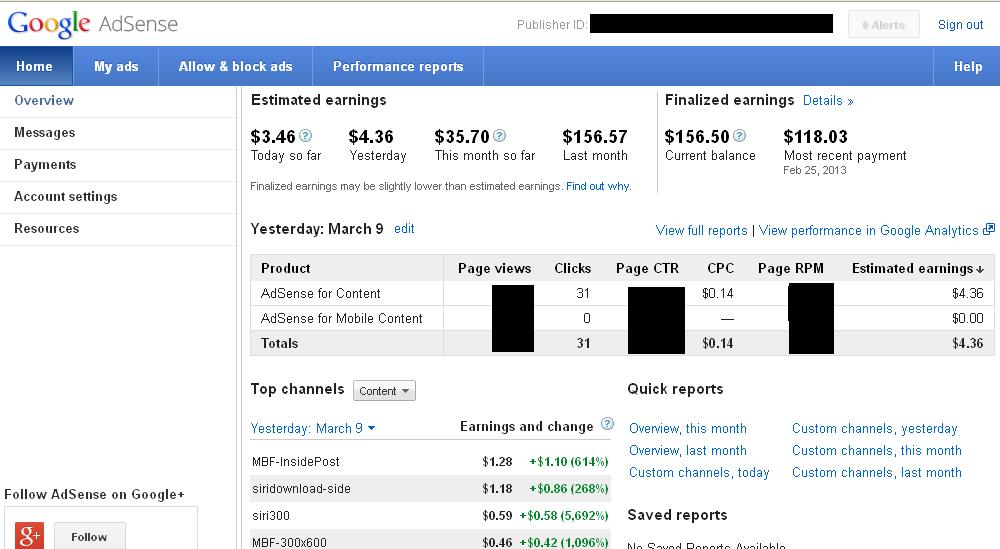
Task: Click the Sign out link
Action: [x=960, y=25]
